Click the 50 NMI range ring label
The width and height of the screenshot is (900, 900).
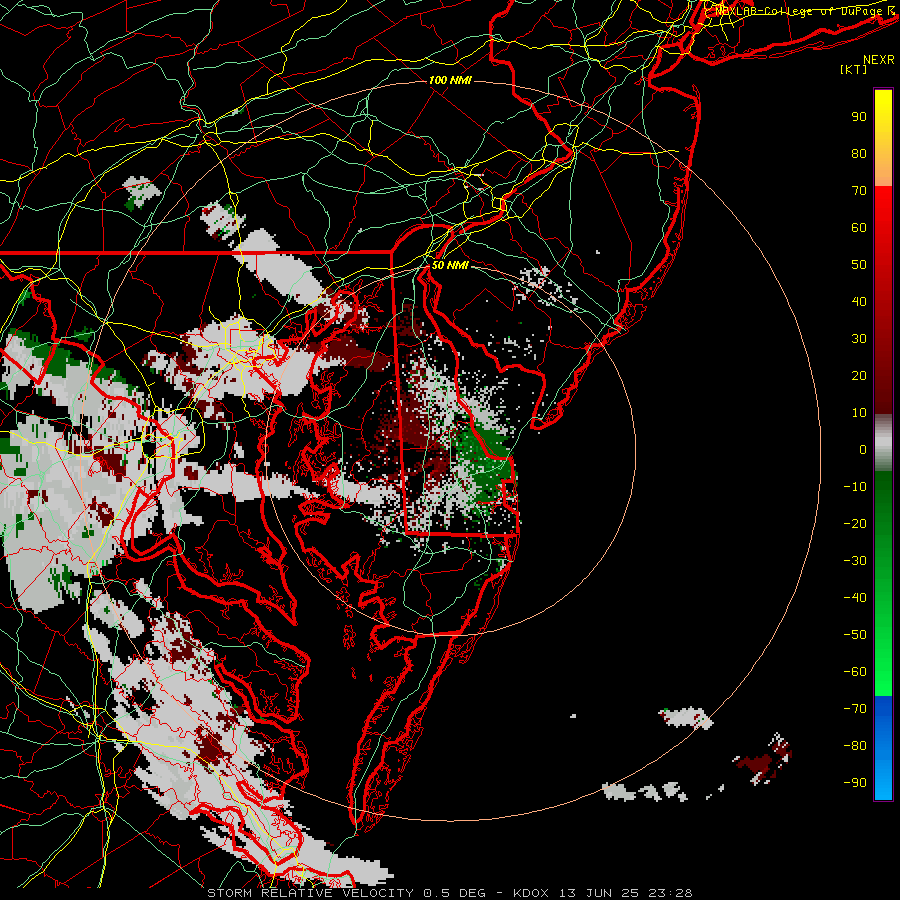450,265
